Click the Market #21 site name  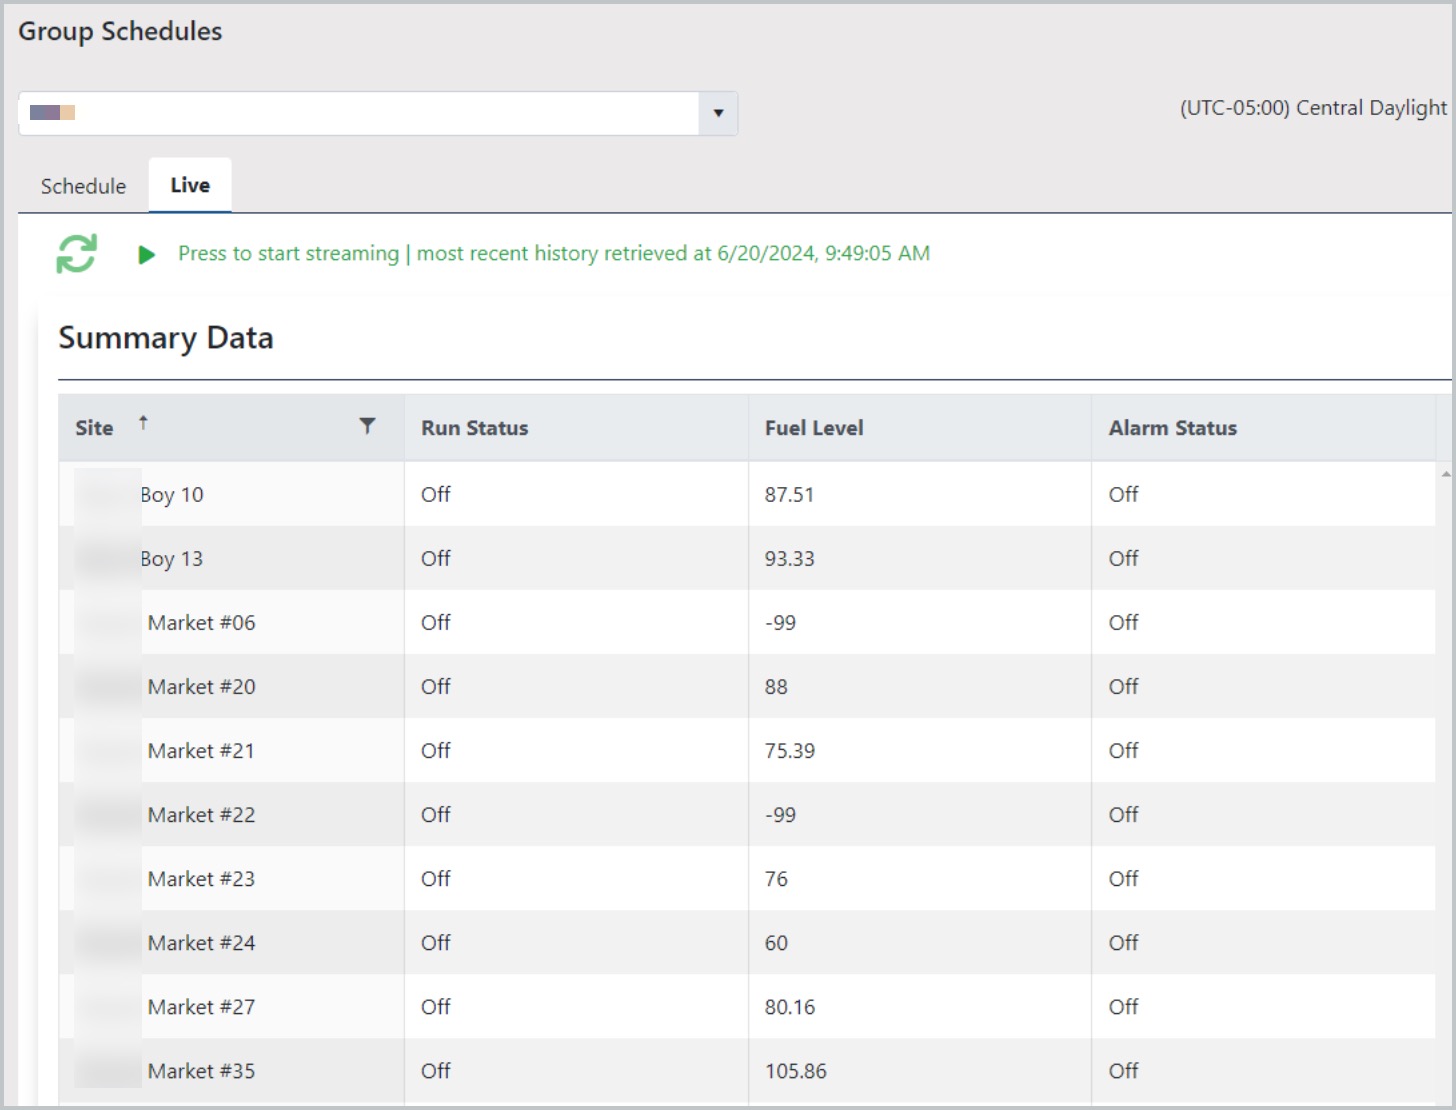click(x=201, y=751)
